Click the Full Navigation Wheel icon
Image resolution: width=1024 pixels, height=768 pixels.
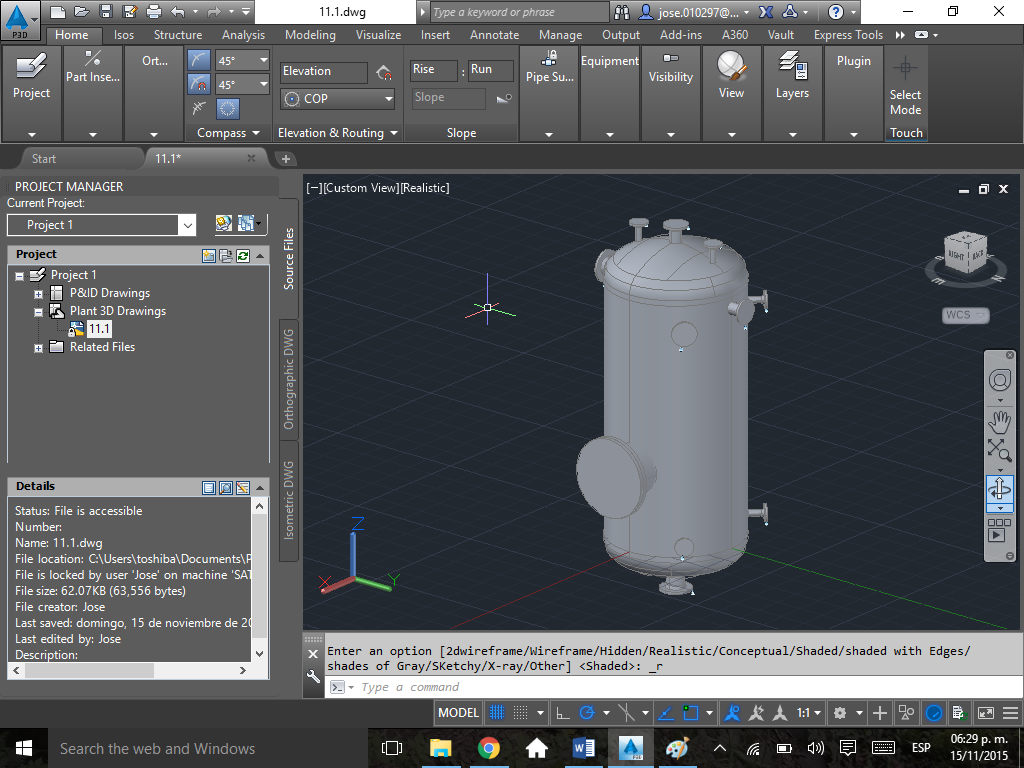coord(999,381)
